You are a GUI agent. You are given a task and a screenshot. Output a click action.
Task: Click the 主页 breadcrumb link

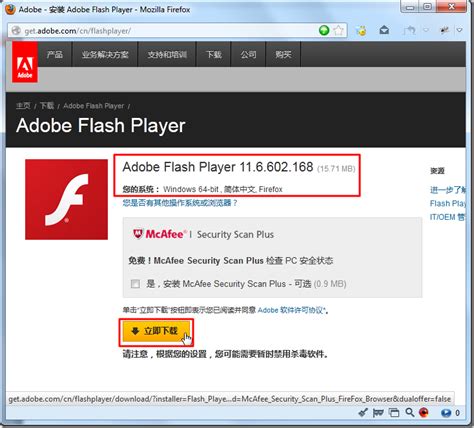23,106
